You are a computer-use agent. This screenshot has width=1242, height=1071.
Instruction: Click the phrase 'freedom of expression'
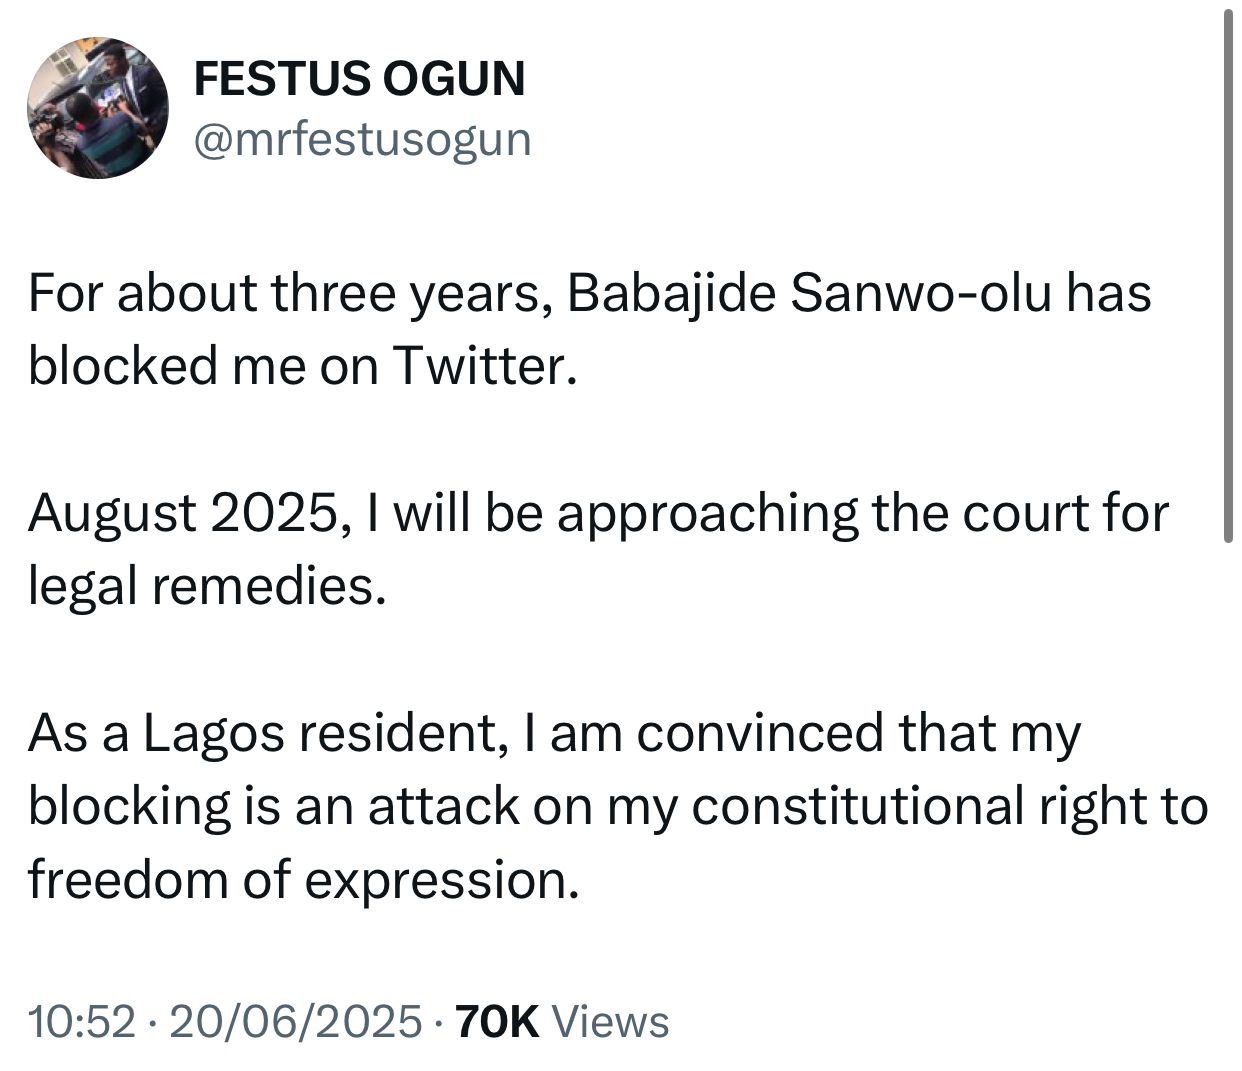click(303, 880)
